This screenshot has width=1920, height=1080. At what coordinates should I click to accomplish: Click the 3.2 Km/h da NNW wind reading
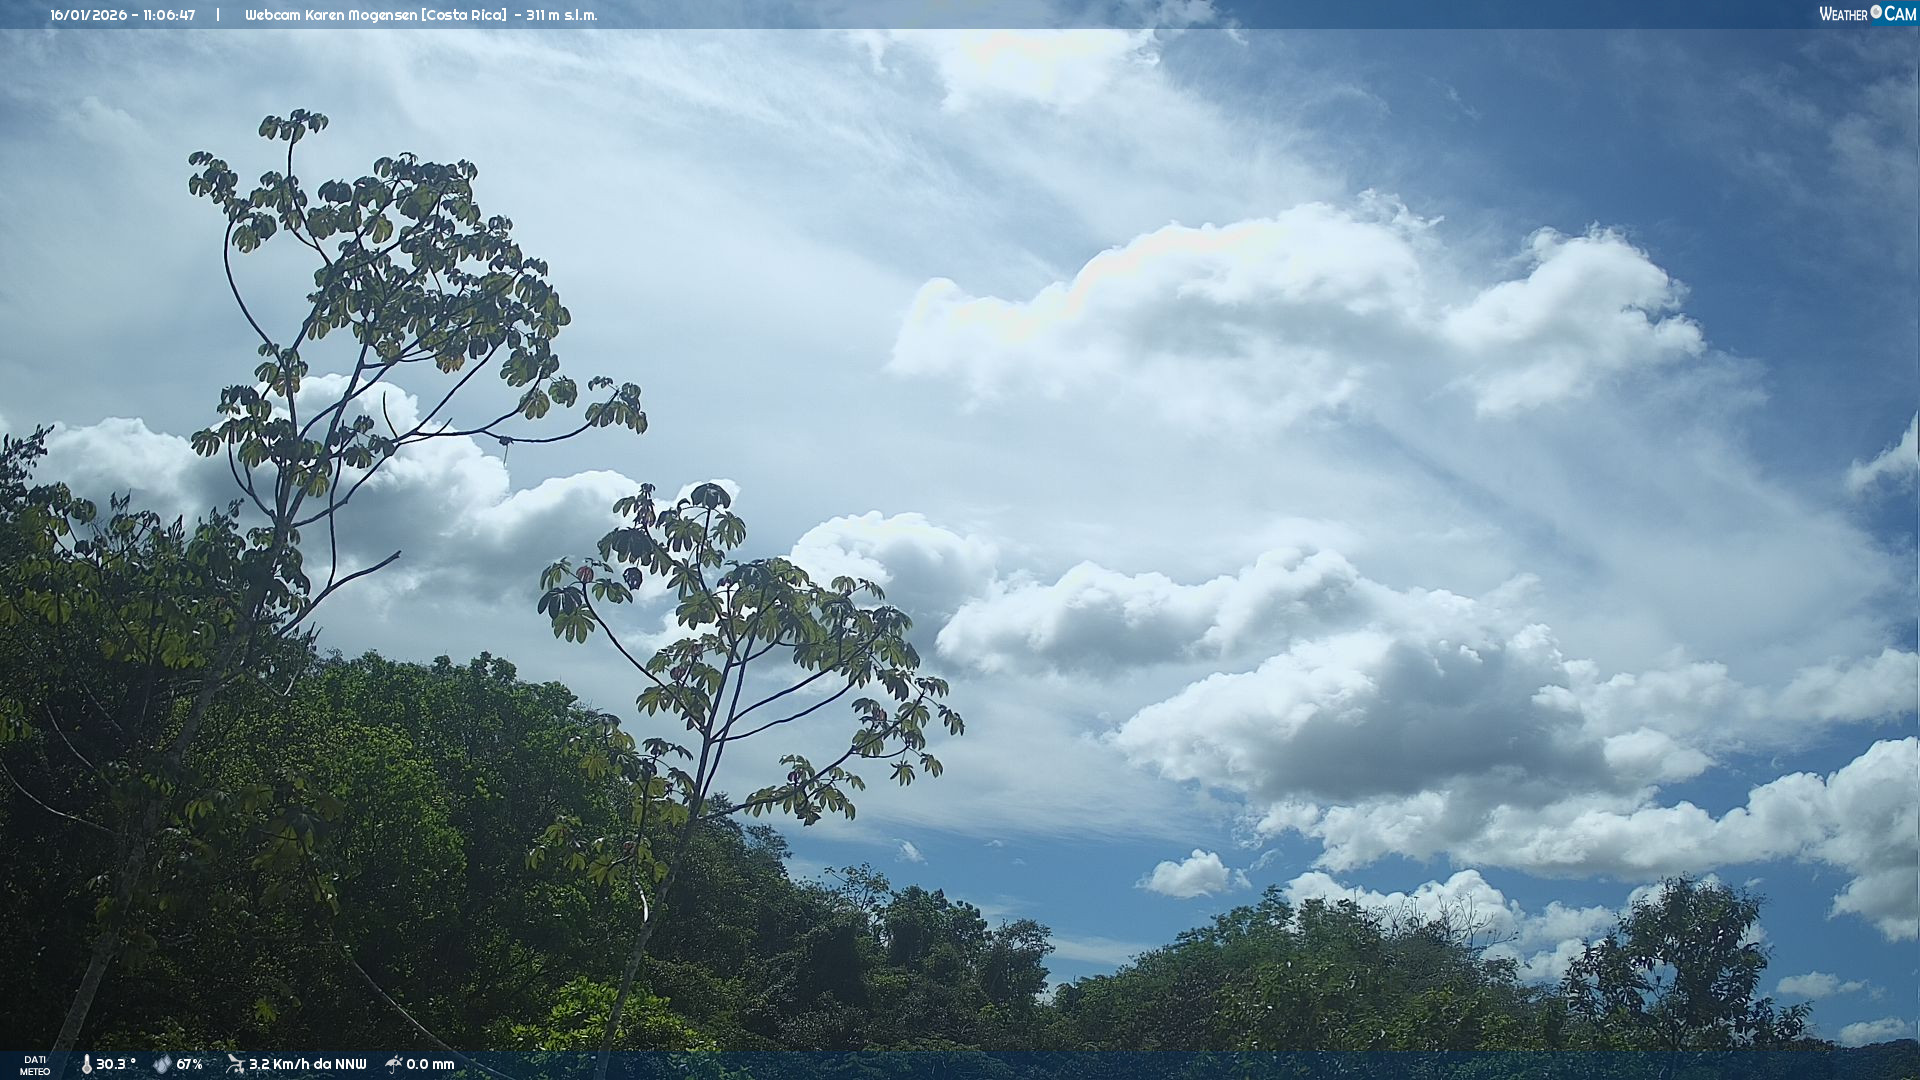(x=307, y=1064)
